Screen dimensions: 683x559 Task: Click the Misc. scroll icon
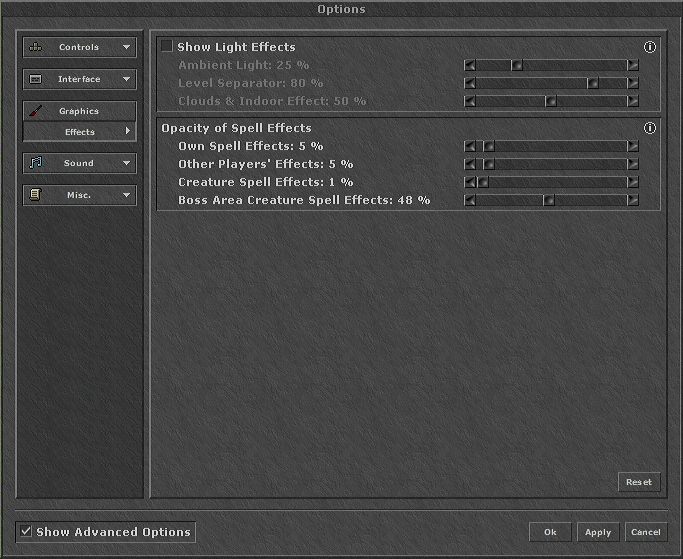(x=35, y=195)
